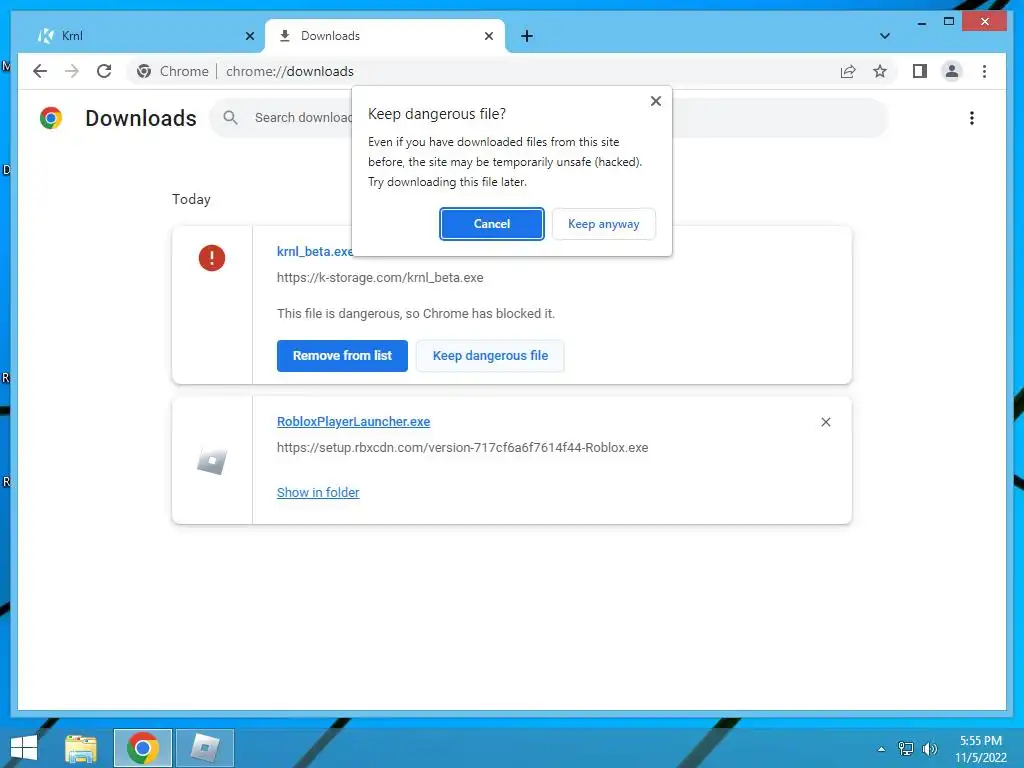Open Chrome's three-dot main menu

click(x=984, y=71)
